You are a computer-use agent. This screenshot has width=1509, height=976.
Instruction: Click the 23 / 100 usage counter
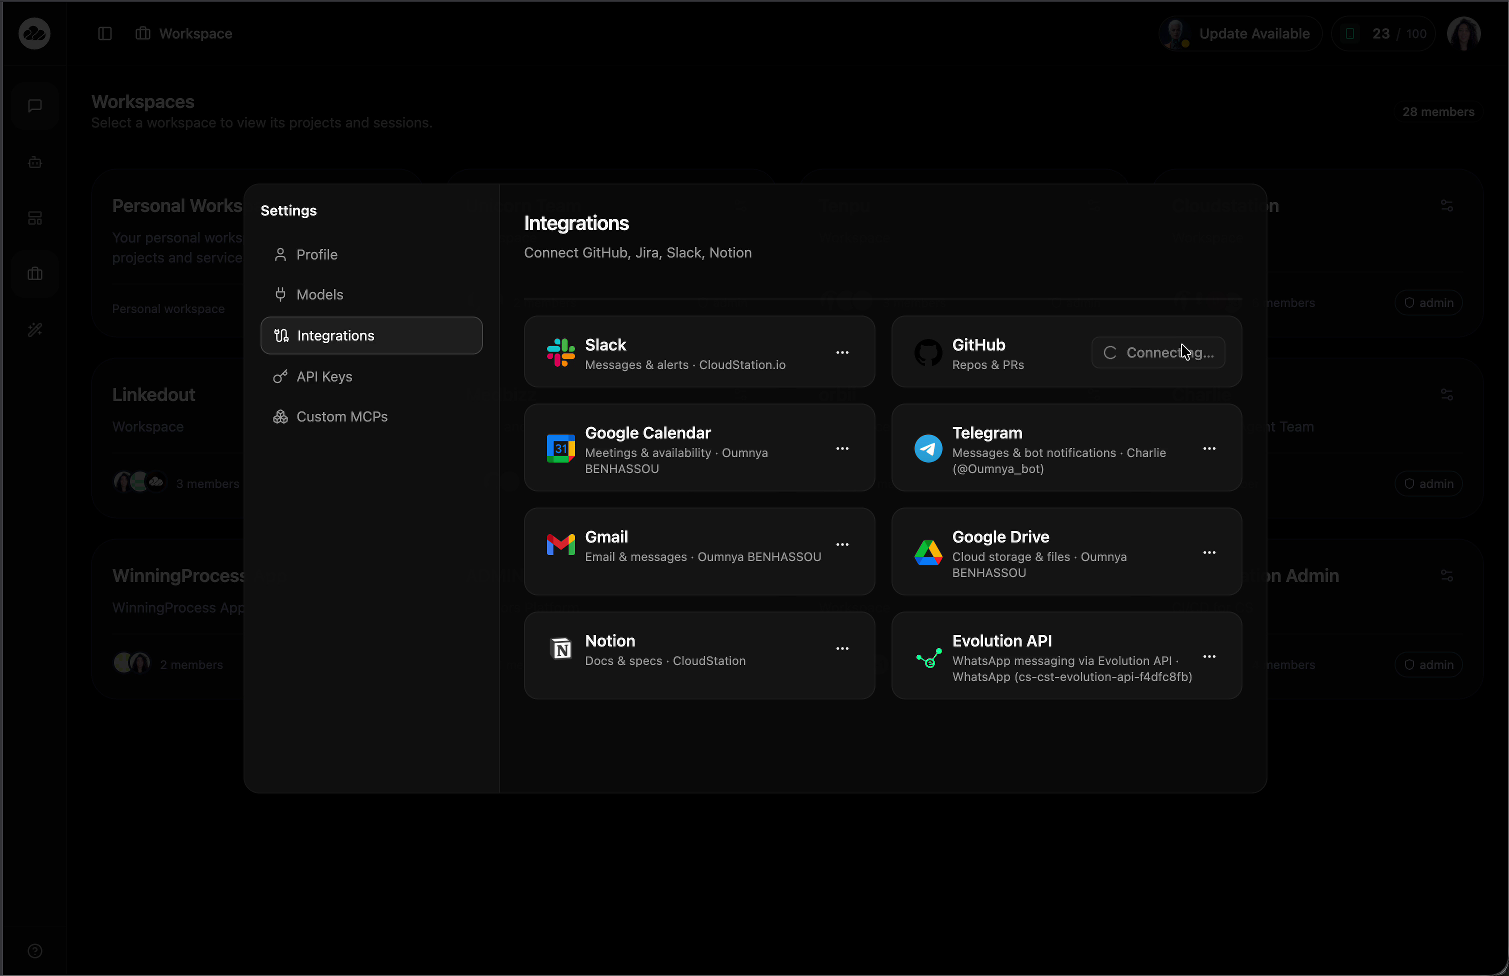click(1384, 34)
